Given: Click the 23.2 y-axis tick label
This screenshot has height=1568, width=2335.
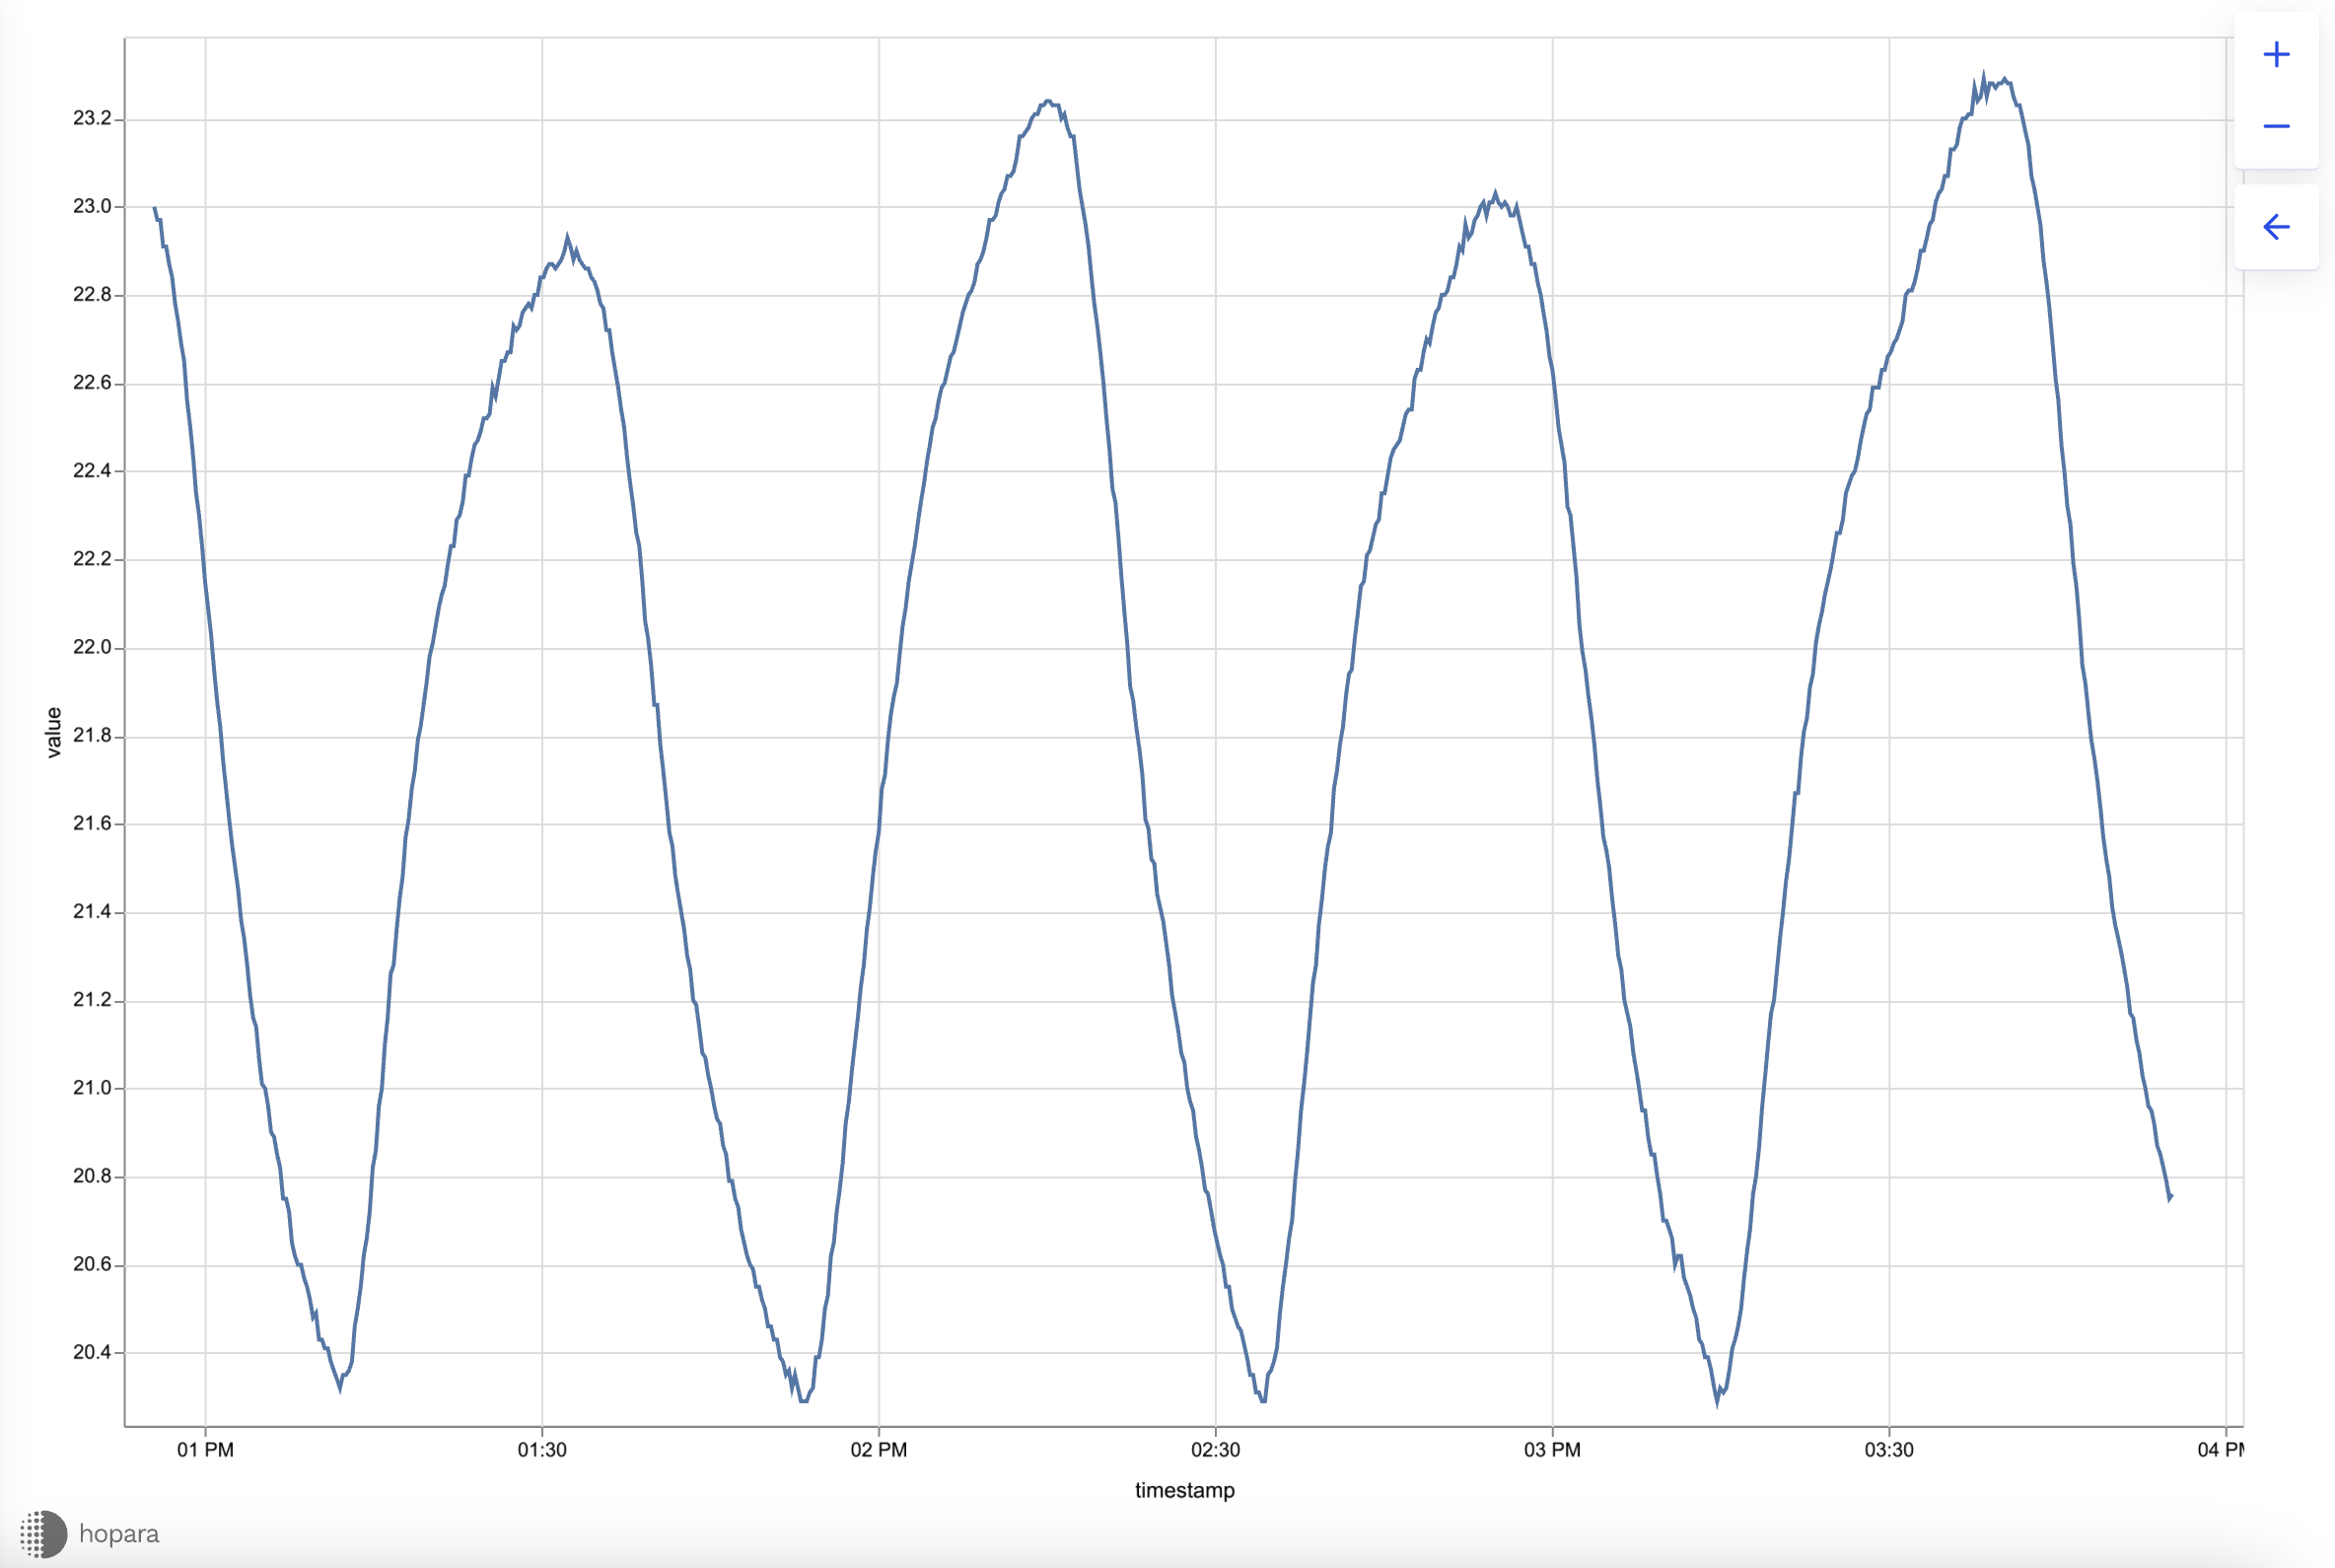Looking at the screenshot, I should 92,118.
